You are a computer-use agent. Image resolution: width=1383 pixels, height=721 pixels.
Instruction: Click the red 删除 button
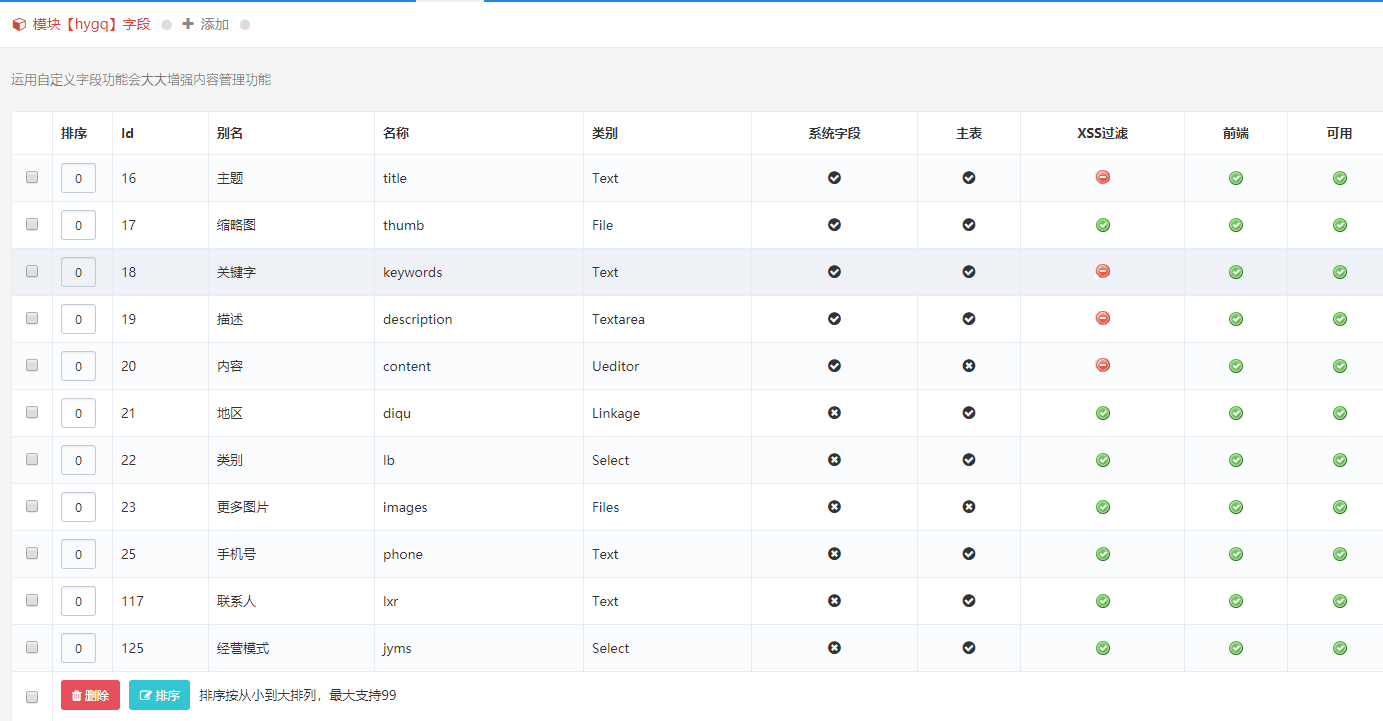point(90,695)
